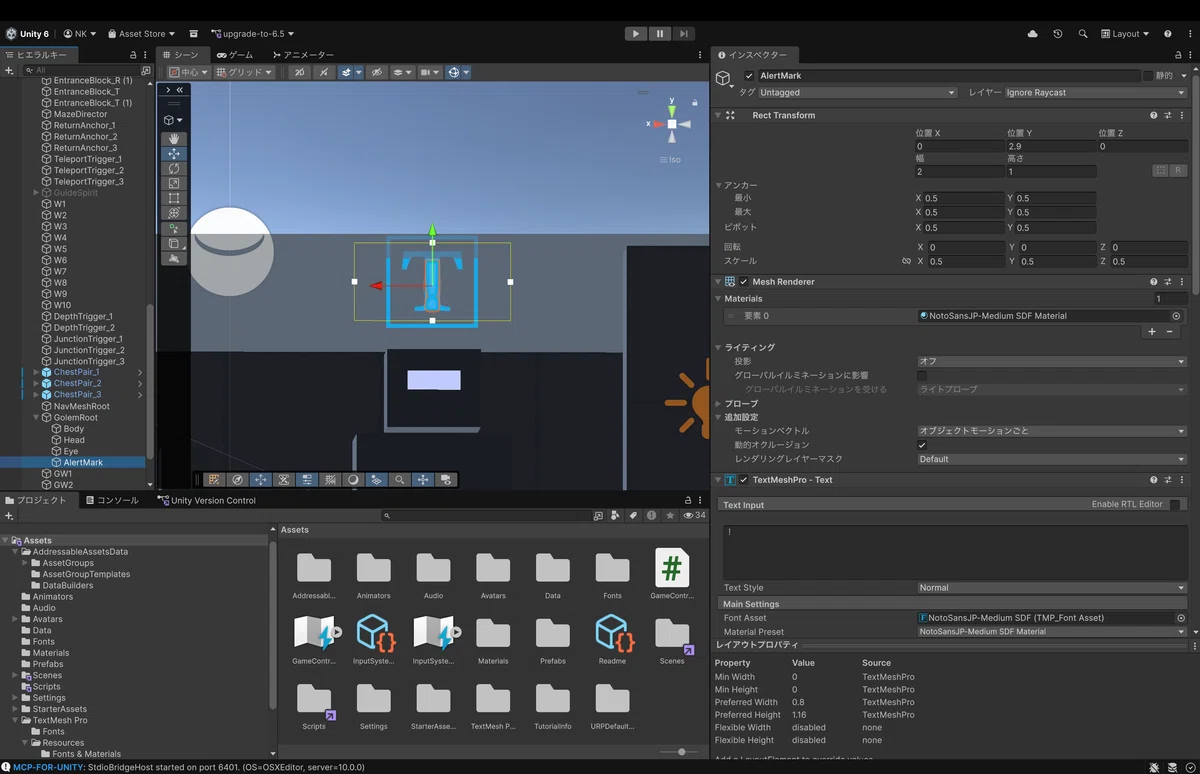The width and height of the screenshot is (1200, 774).
Task: Switch to the コンソール (Console) tab
Action: (x=111, y=500)
